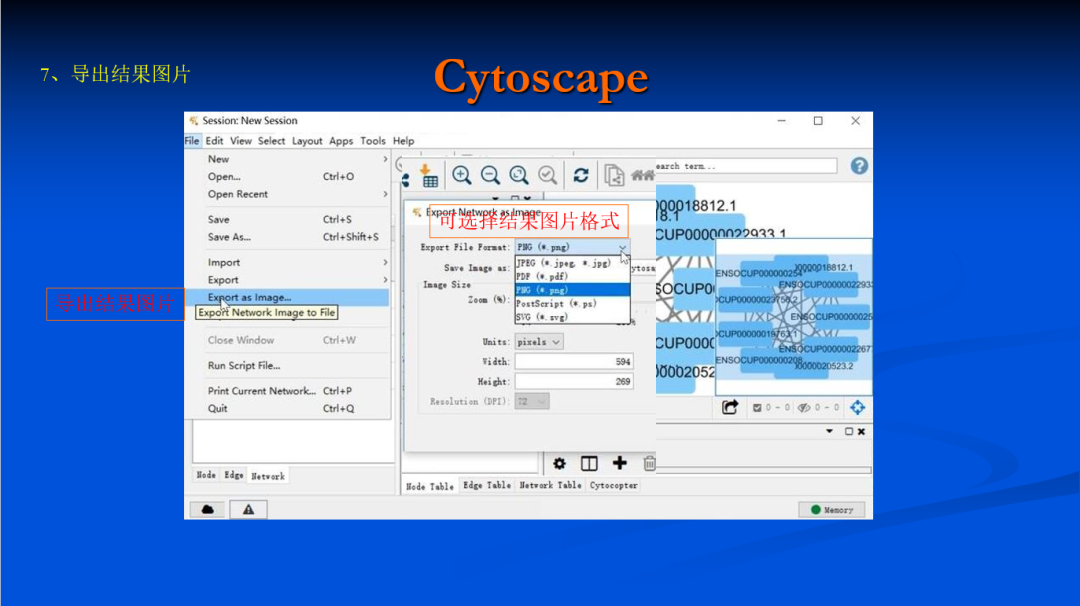The width and height of the screenshot is (1080, 606).
Task: Select Open... in File menu
Action: click(x=288, y=177)
